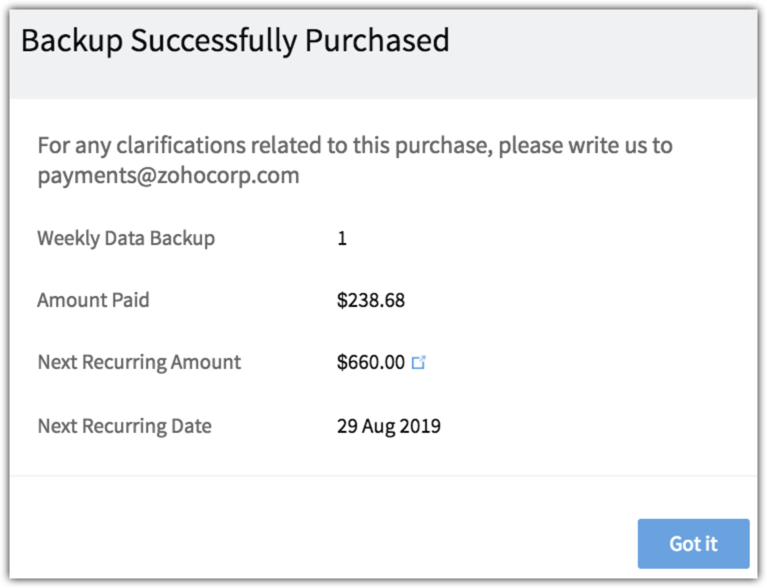Viewport: 767px width, 588px height.
Task: Select the Next Recurring Amount label
Action: pyautogui.click(x=139, y=362)
